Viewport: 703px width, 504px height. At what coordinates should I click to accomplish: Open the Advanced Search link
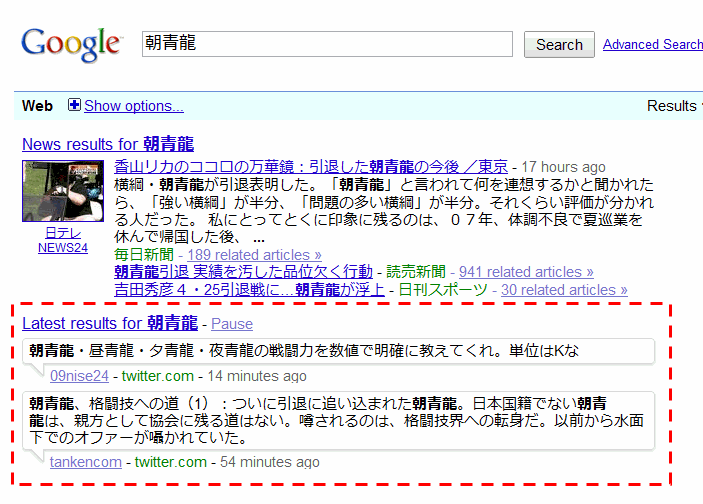click(x=652, y=44)
